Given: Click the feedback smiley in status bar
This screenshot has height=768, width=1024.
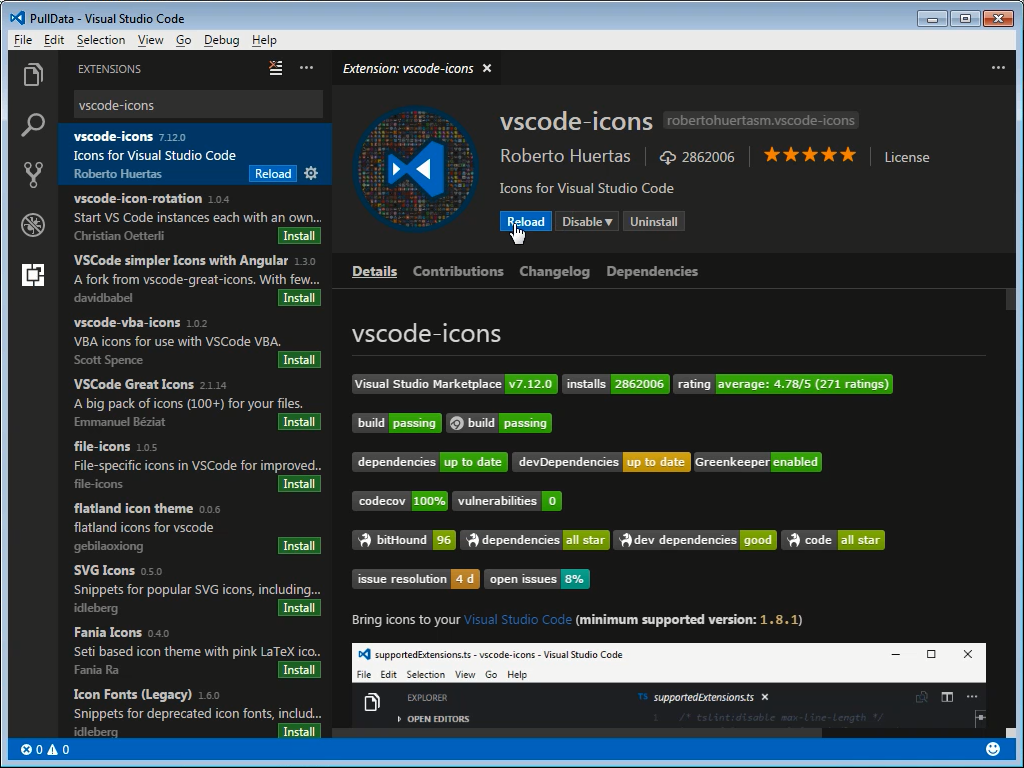Looking at the screenshot, I should (993, 749).
